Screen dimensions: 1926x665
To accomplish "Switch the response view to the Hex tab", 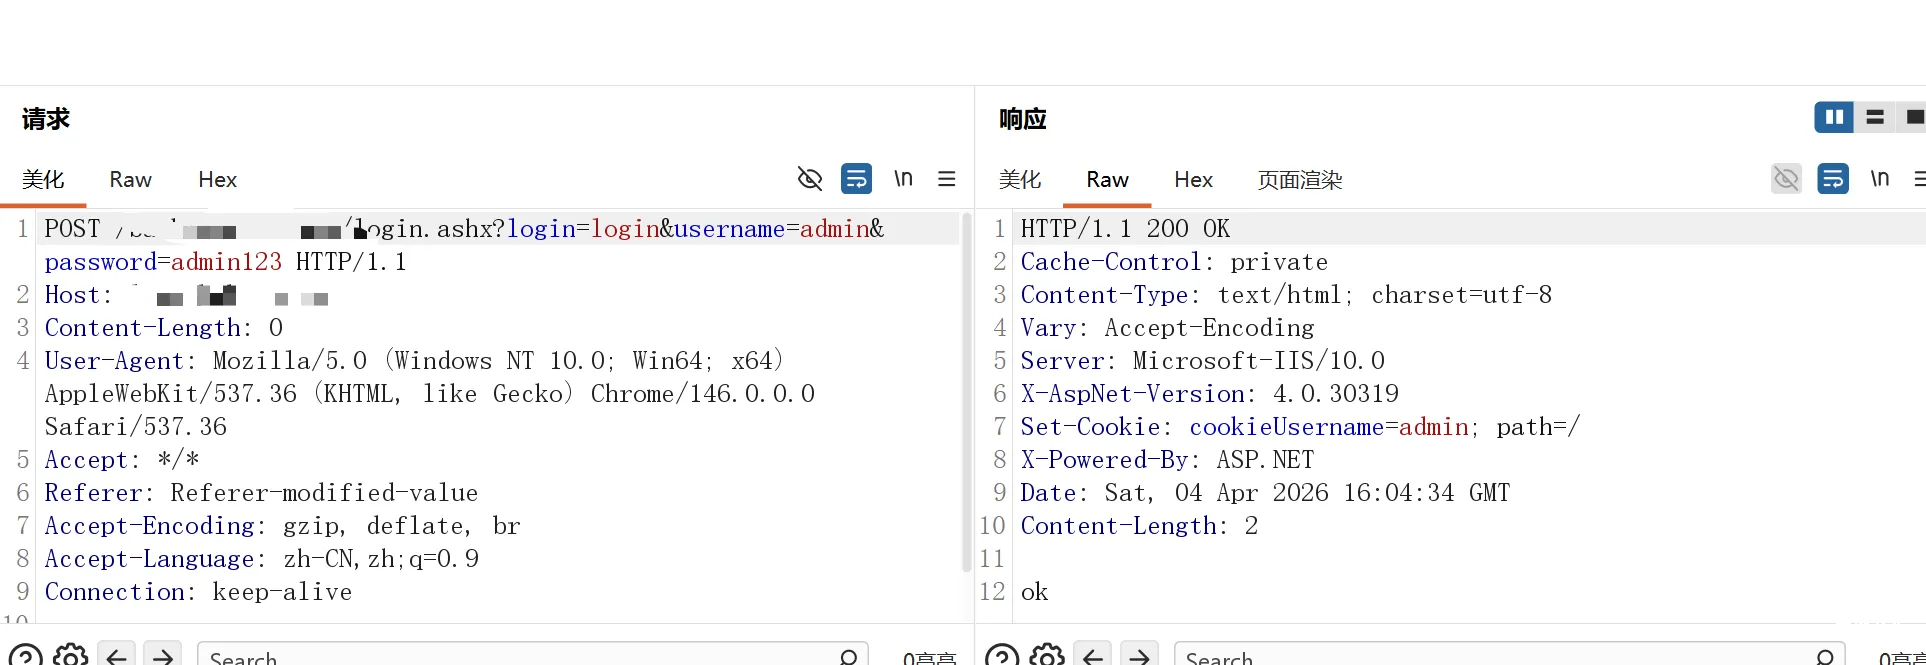I will [x=1193, y=180].
